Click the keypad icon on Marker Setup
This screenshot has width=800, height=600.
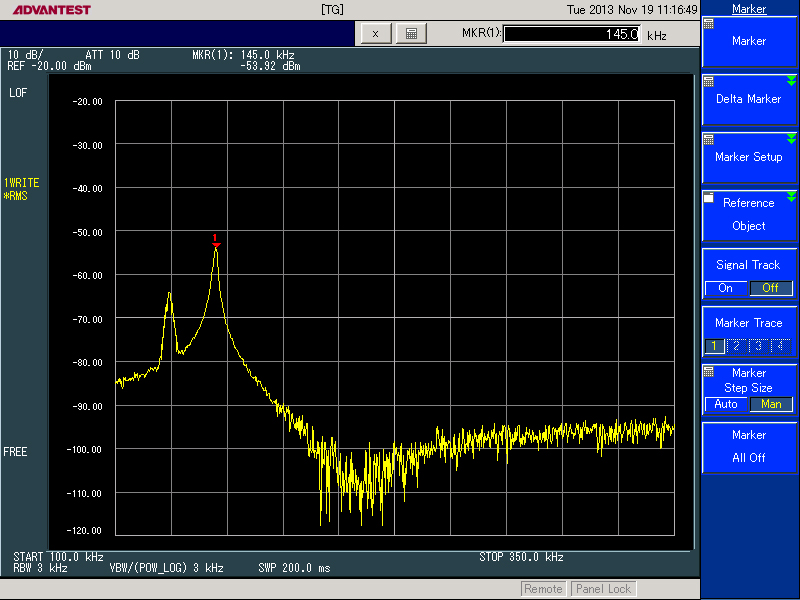coord(709,139)
